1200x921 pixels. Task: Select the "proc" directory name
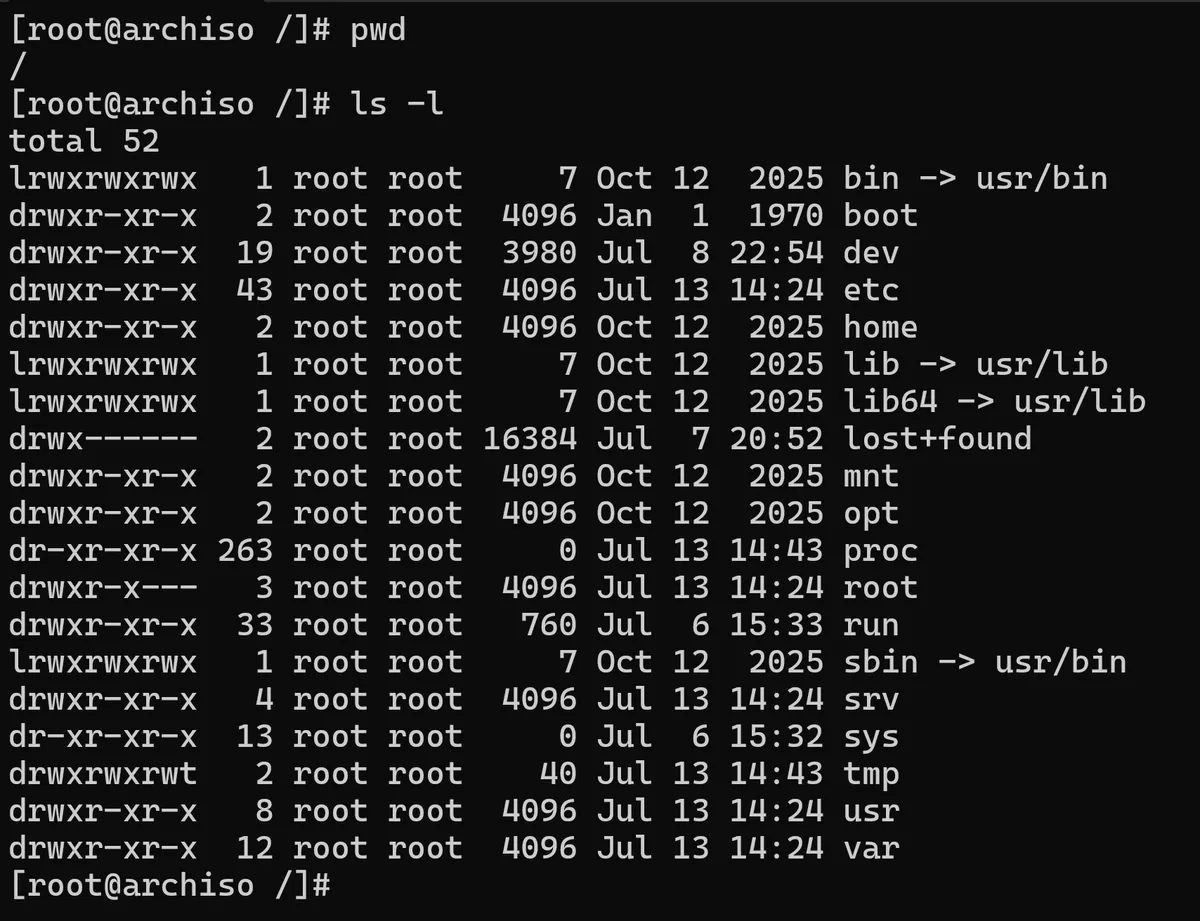(x=880, y=551)
